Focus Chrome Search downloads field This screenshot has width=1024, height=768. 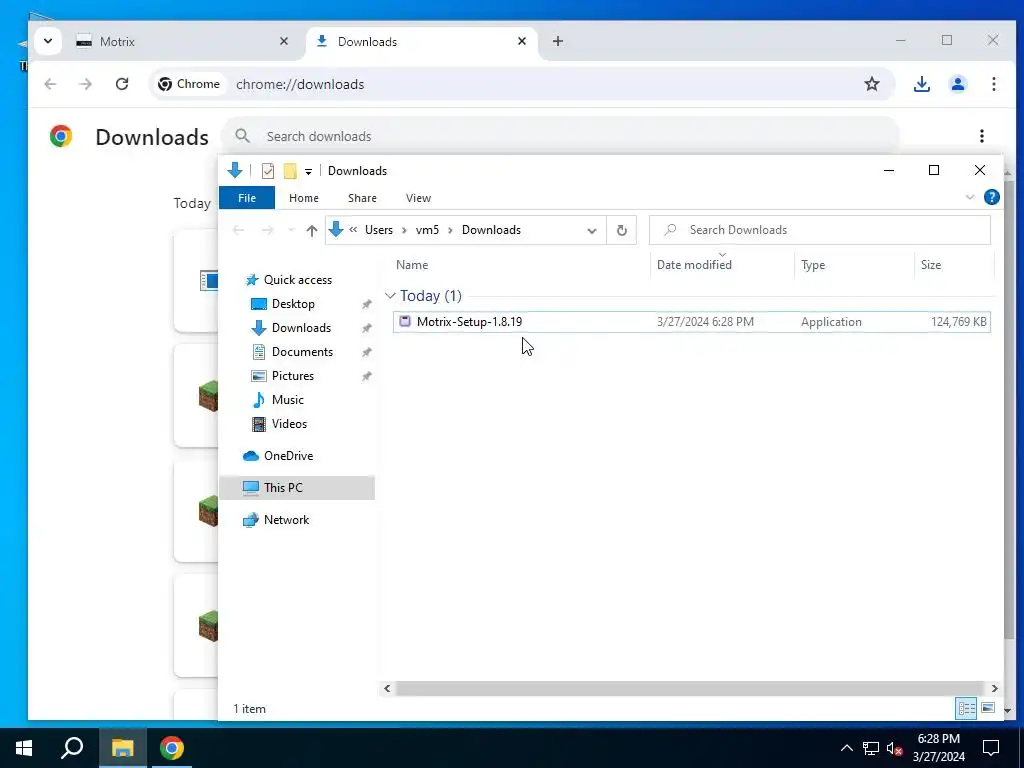point(560,136)
